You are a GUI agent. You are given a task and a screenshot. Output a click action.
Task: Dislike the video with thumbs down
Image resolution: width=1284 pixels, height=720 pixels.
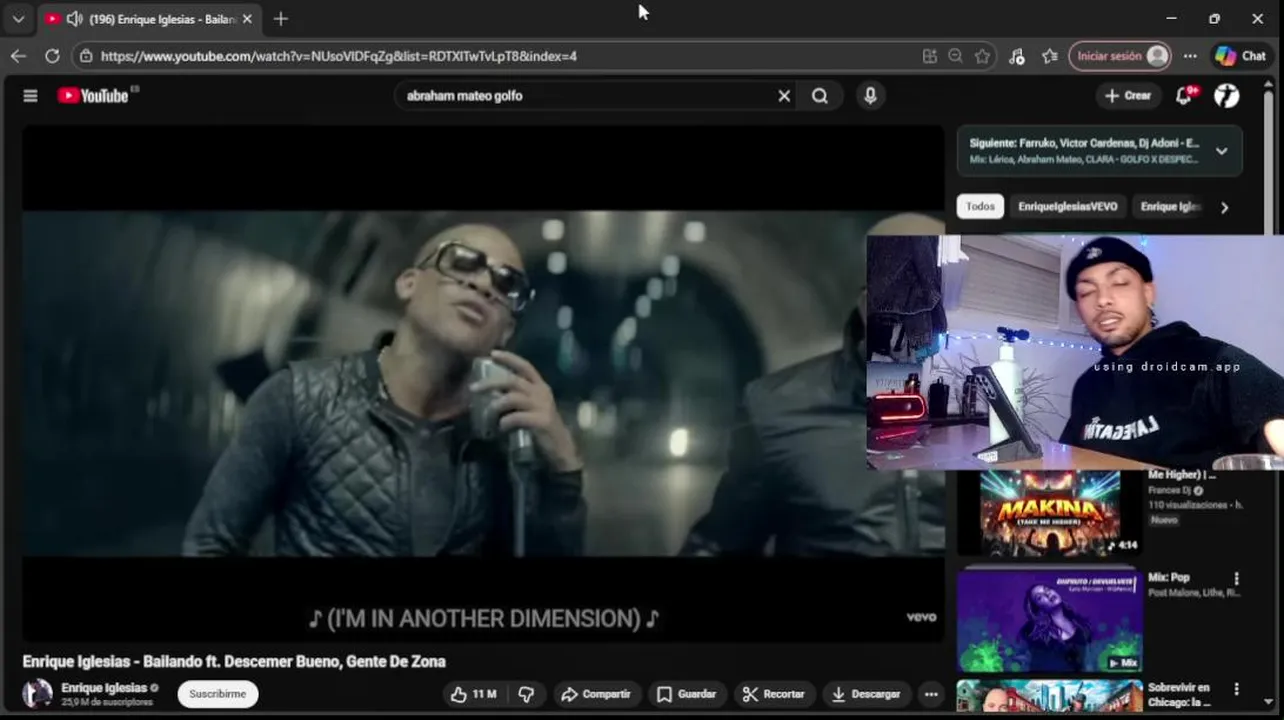526,694
